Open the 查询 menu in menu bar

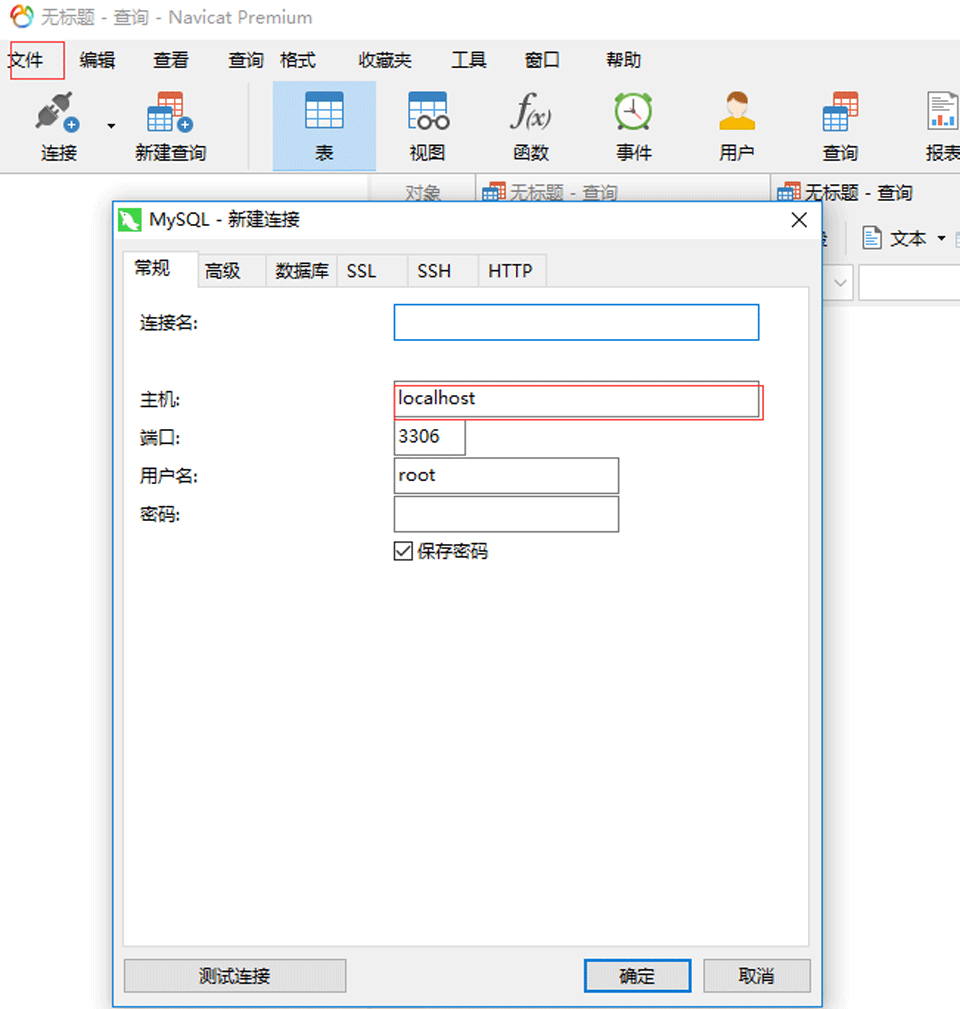(x=246, y=60)
